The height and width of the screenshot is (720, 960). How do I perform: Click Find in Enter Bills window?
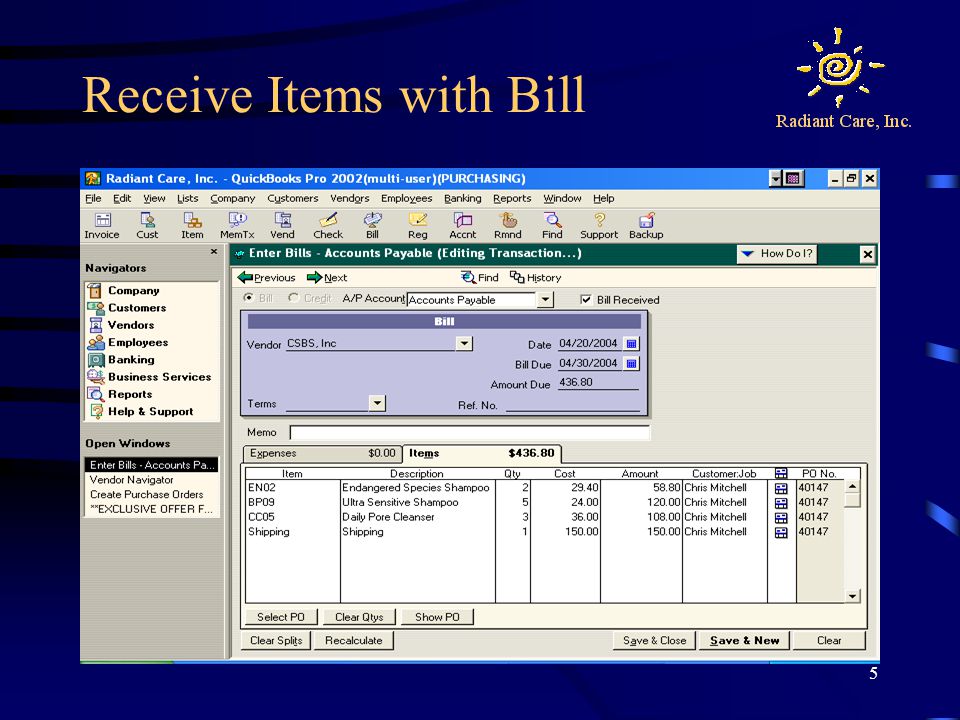tap(480, 277)
